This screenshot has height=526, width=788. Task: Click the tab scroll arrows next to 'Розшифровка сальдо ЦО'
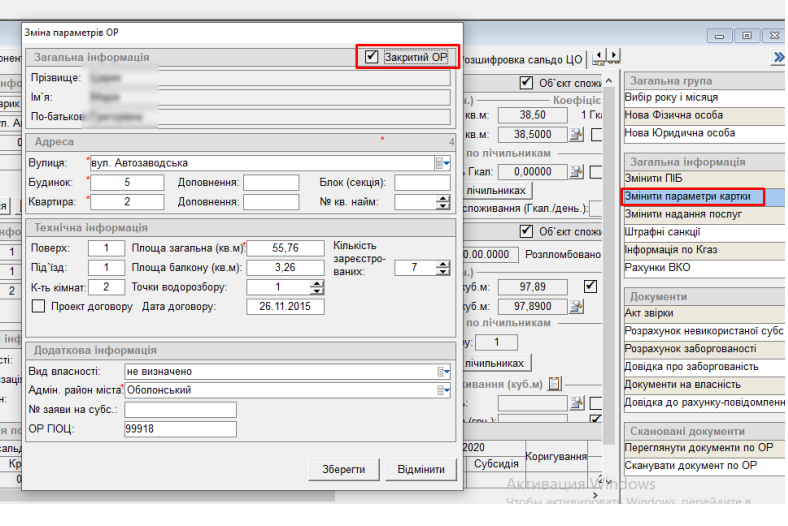tap(600, 57)
